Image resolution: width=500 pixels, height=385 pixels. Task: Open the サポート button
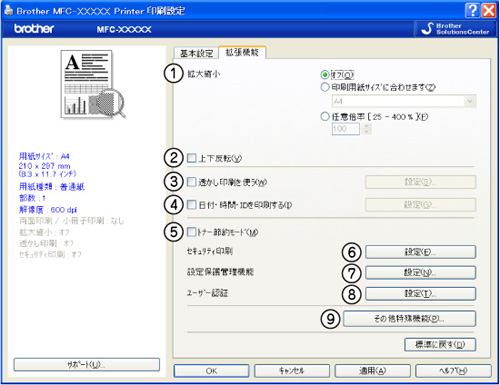point(87,365)
